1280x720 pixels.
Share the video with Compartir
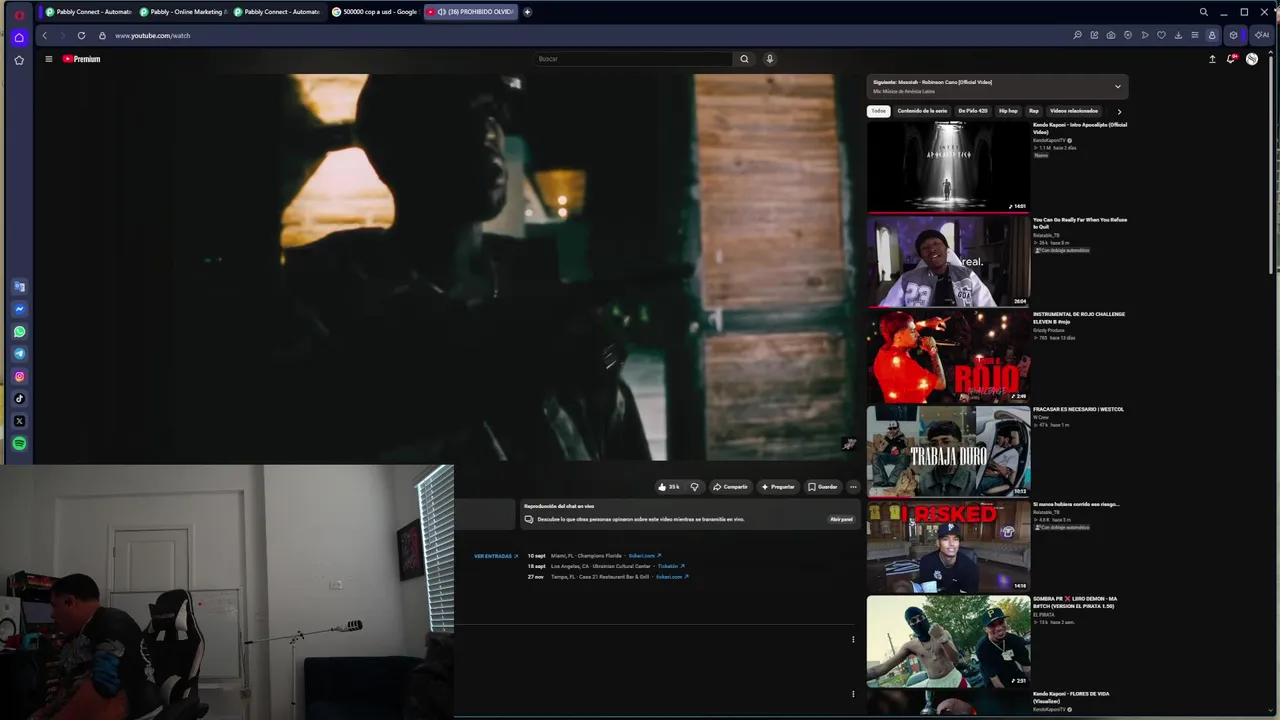pyautogui.click(x=730, y=487)
